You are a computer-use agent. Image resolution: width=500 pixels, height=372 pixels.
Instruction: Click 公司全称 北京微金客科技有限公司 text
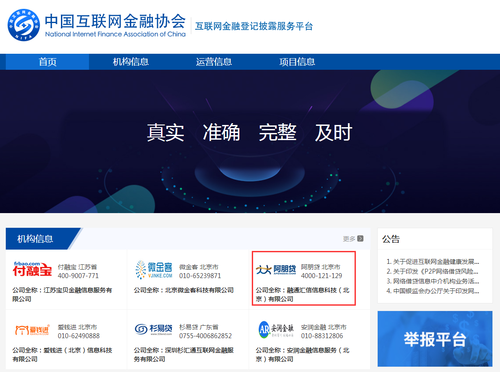point(184,290)
